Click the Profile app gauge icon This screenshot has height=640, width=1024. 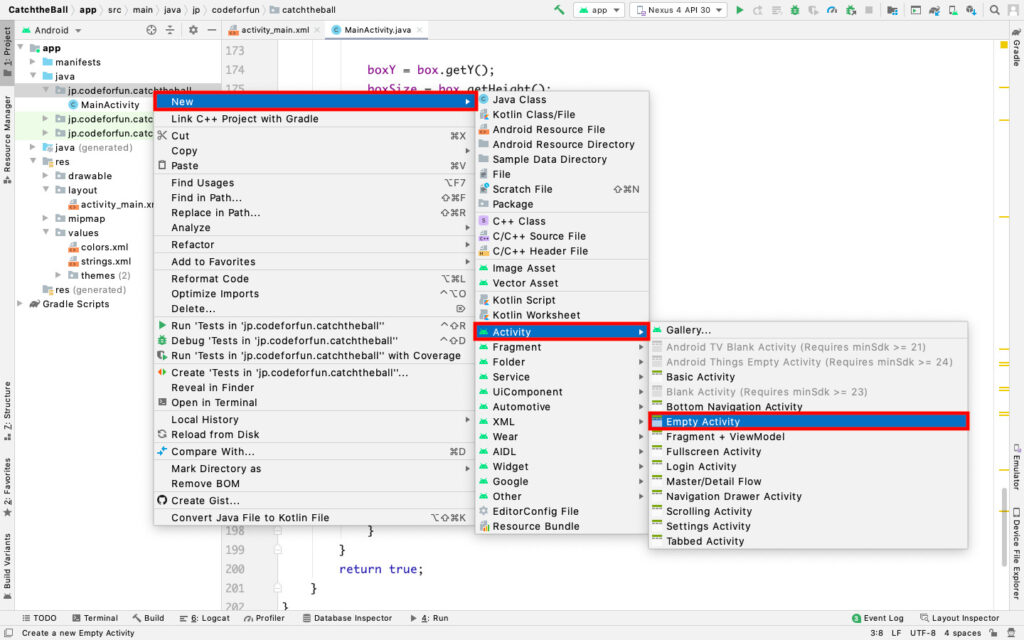point(831,10)
